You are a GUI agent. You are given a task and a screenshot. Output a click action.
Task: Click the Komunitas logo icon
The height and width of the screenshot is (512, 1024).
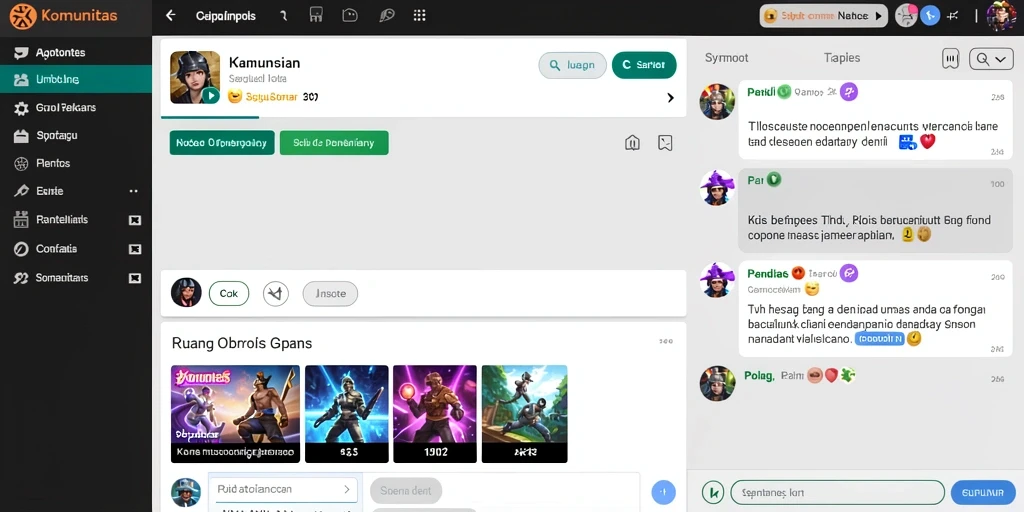[x=23, y=17]
